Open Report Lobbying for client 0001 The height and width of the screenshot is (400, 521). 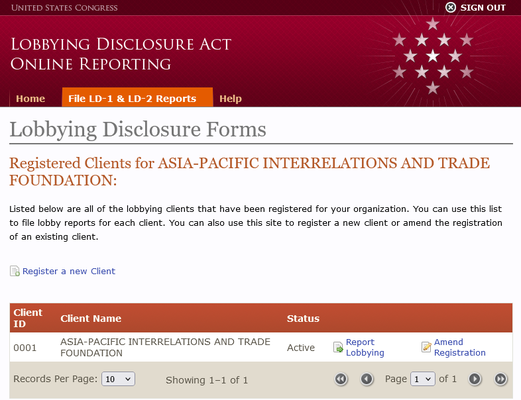tap(365, 347)
